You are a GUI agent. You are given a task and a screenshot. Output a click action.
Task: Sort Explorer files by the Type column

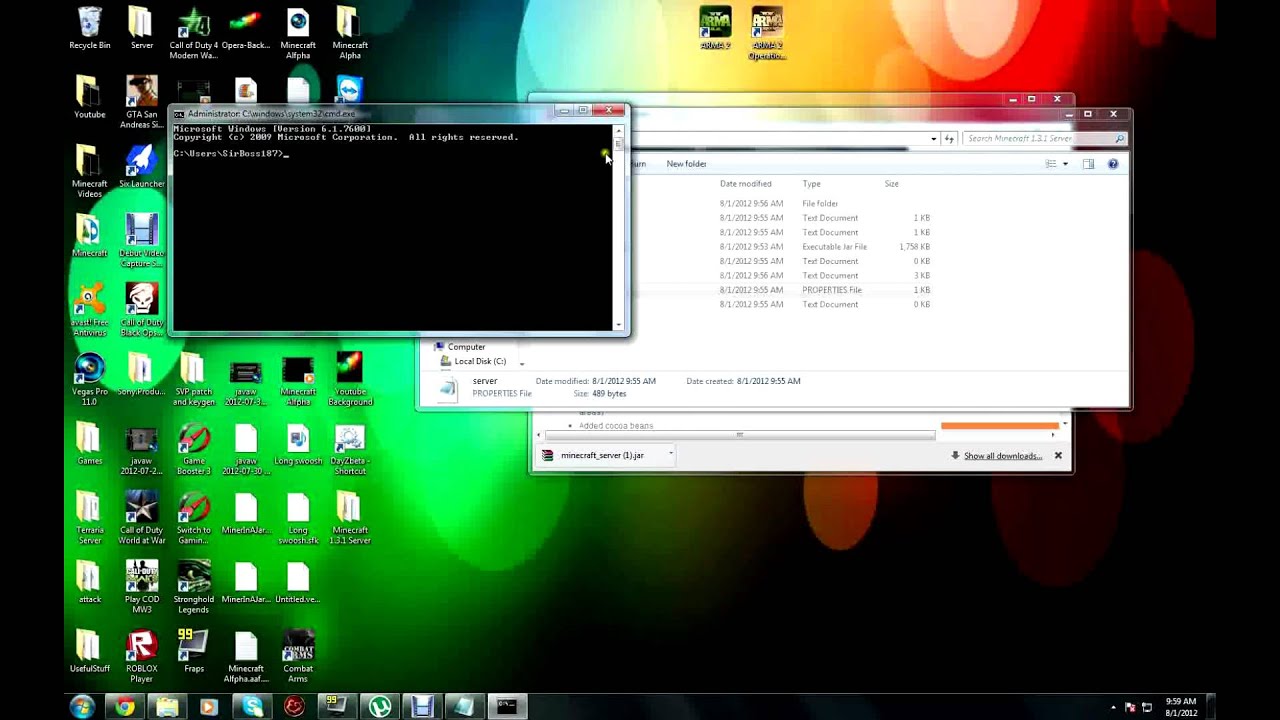(x=811, y=184)
